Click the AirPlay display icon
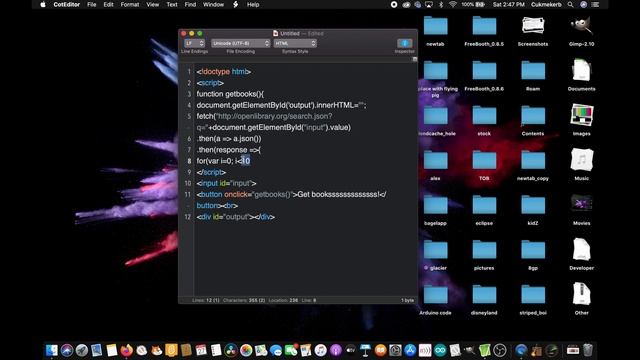 click(x=429, y=4)
